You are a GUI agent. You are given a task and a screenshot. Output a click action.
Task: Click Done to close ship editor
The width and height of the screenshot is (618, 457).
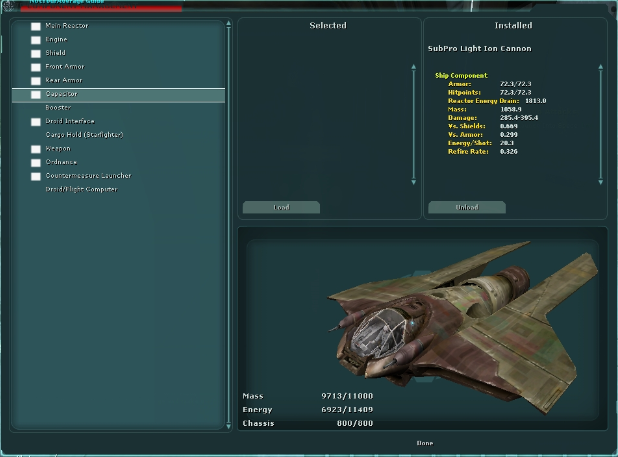[424, 443]
